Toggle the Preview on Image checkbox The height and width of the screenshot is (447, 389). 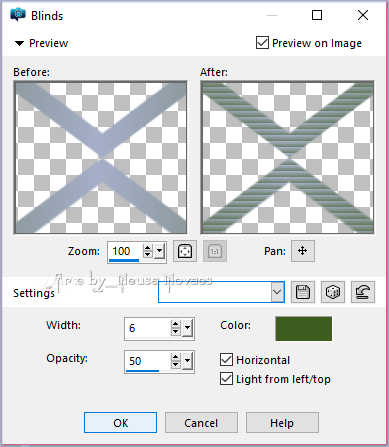[262, 43]
